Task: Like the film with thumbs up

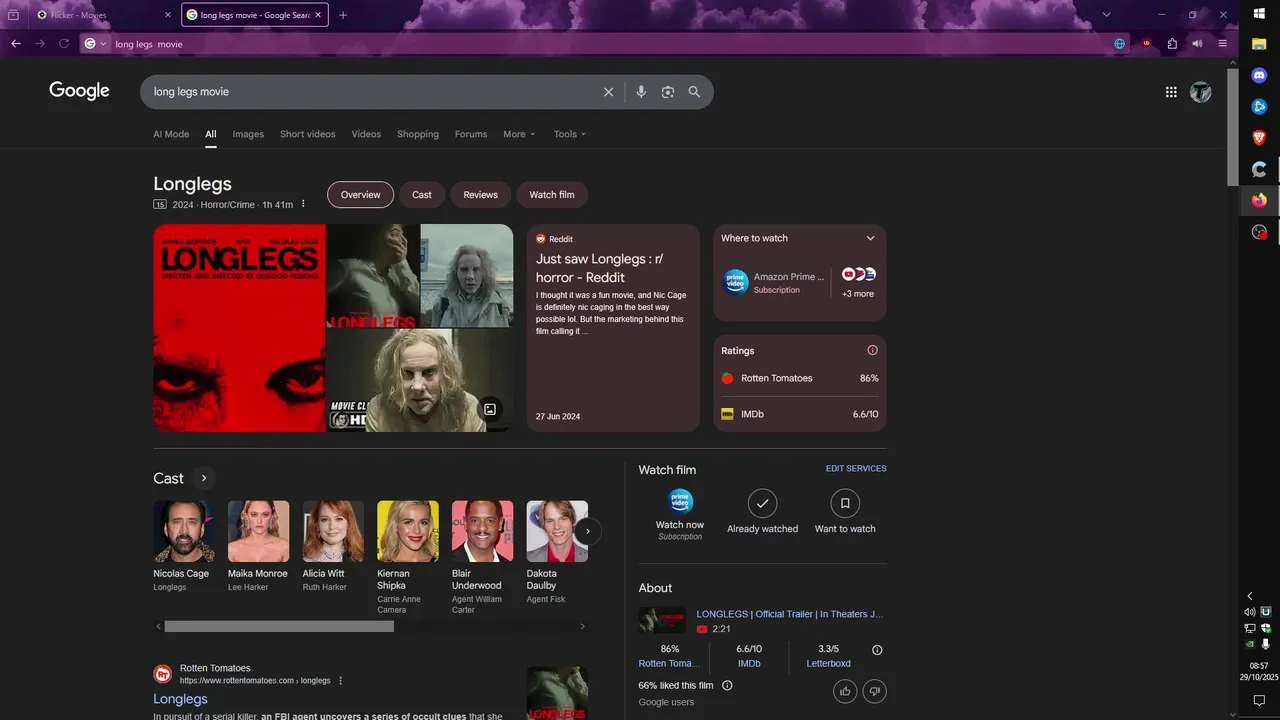Action: click(845, 690)
